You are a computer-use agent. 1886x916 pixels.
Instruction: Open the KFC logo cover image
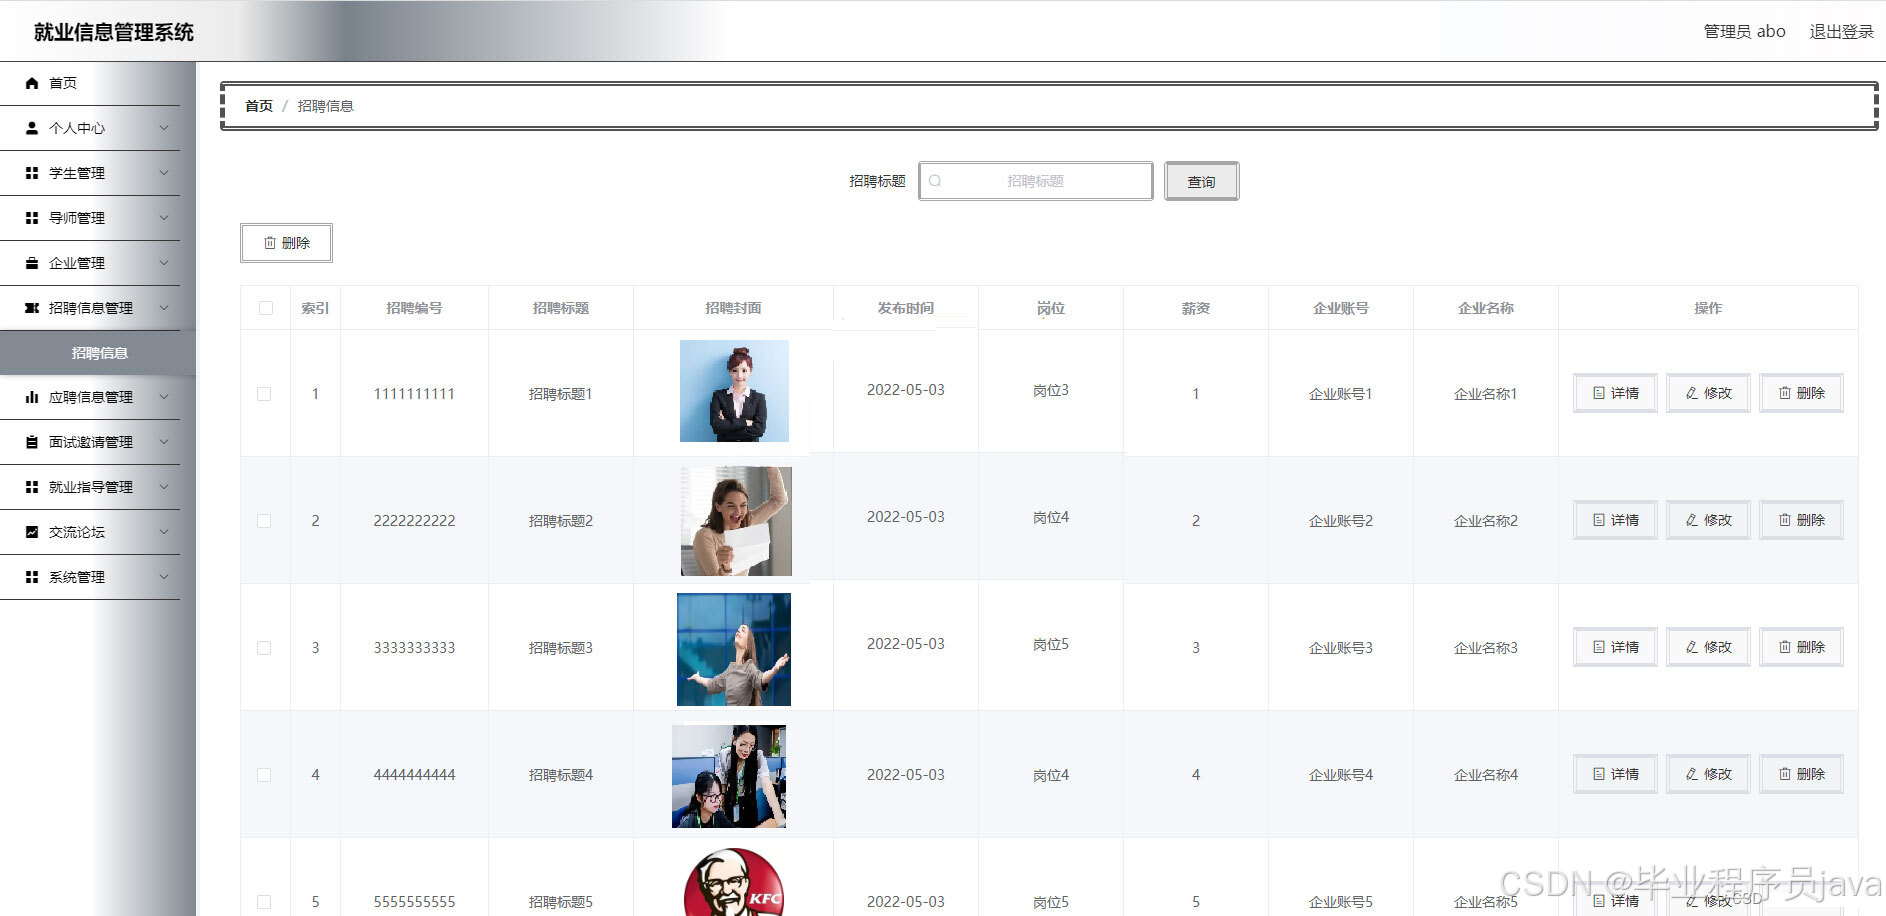(x=734, y=882)
